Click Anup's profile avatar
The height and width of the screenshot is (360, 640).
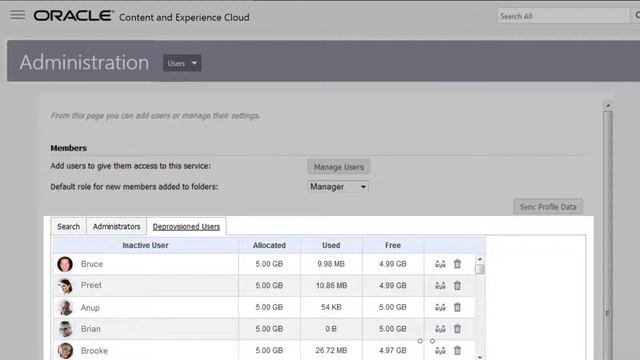(x=65, y=307)
